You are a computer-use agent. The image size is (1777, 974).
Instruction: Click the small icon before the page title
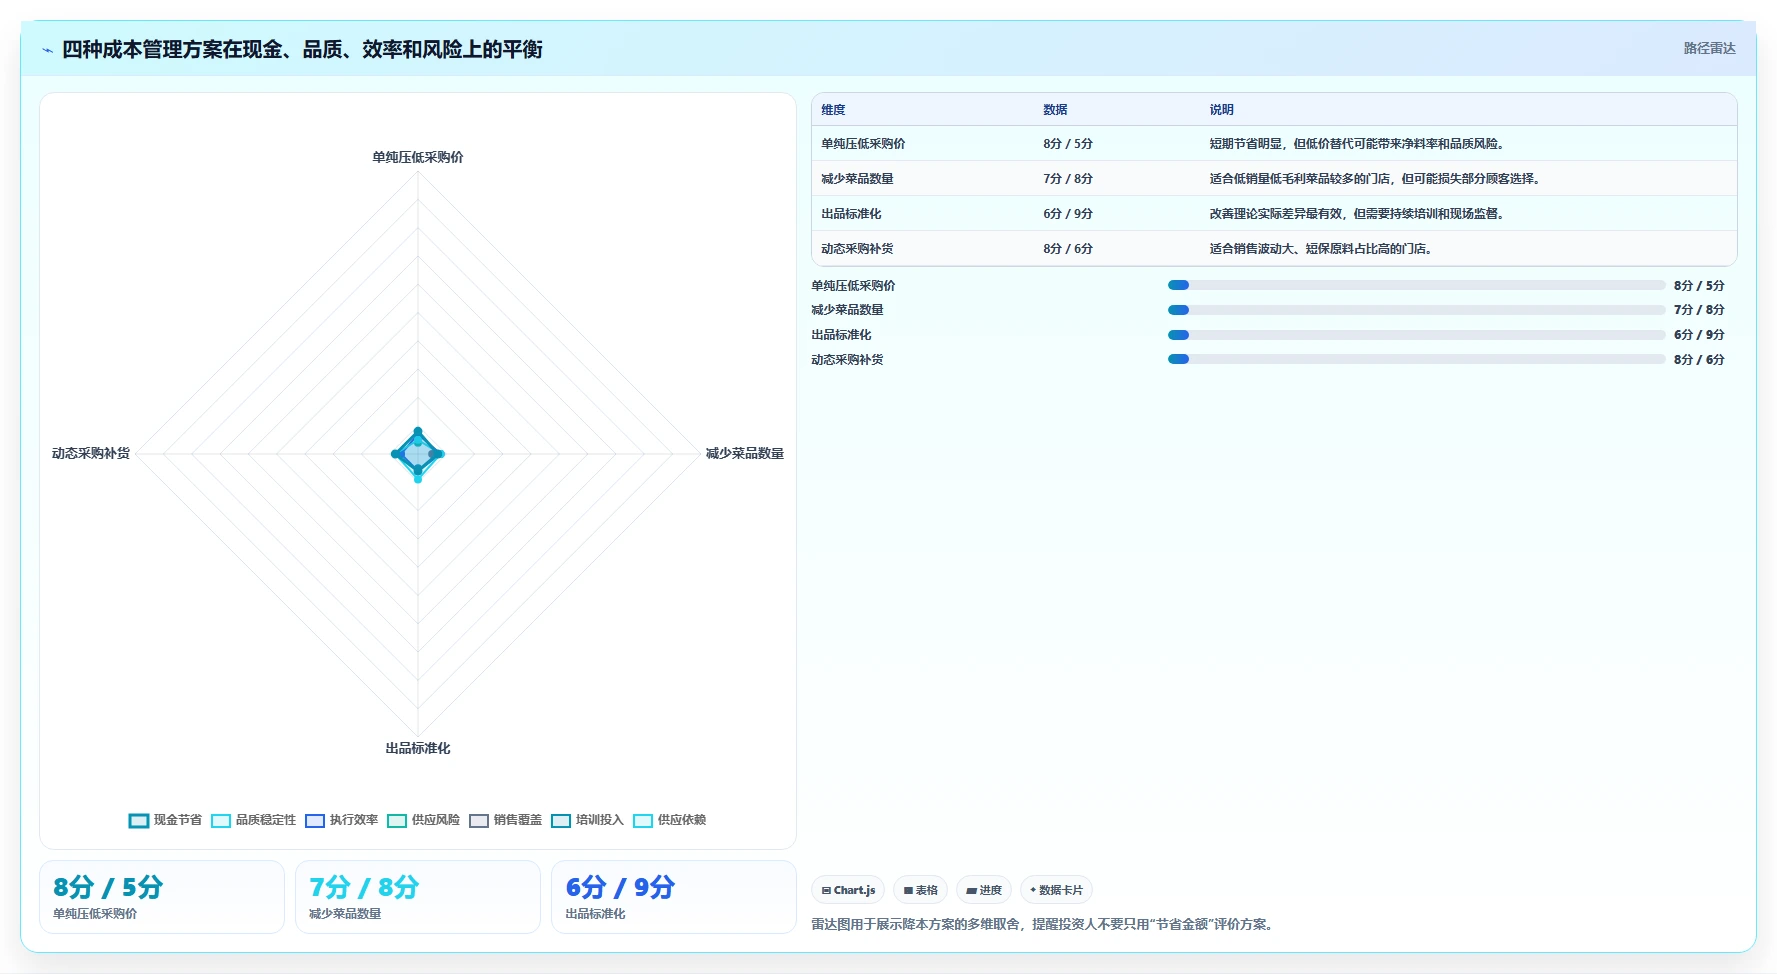(x=47, y=50)
